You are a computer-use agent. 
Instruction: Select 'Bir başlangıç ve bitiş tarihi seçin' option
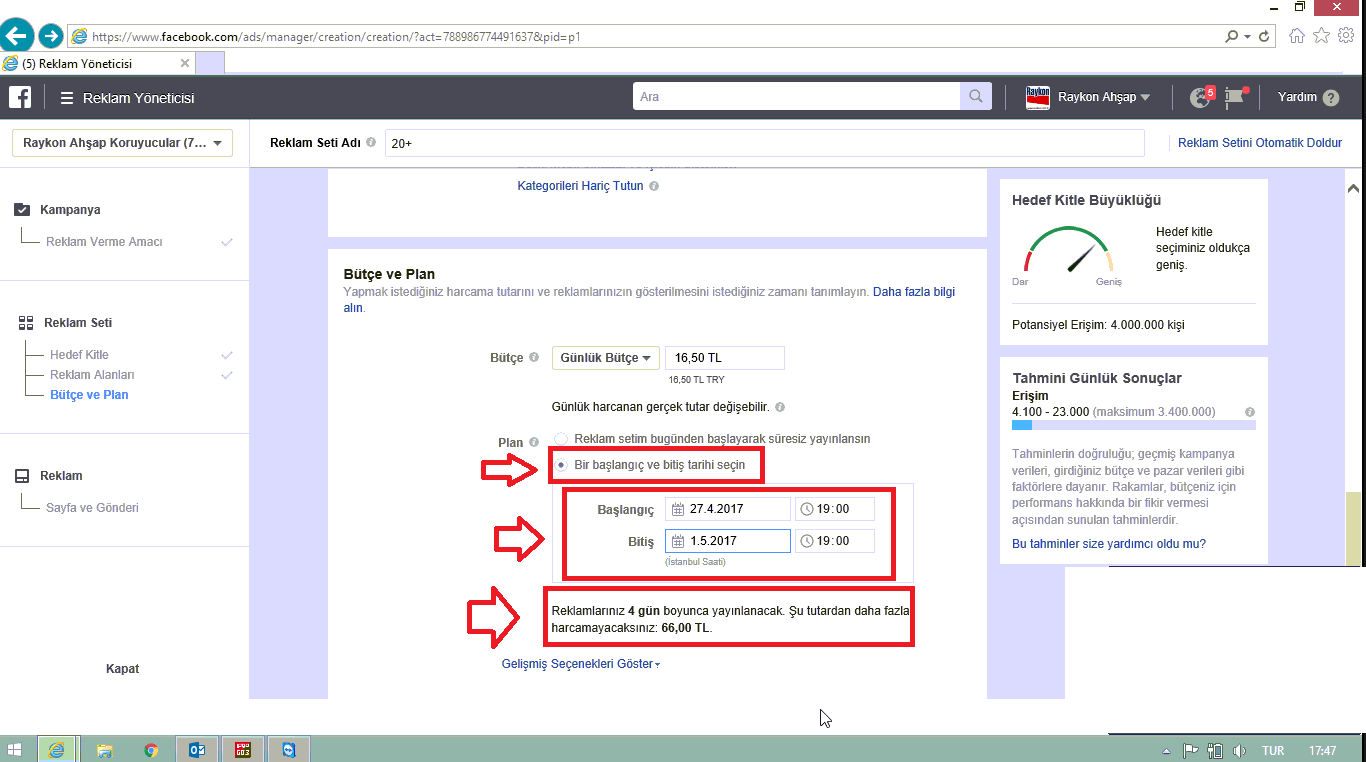tap(561, 465)
